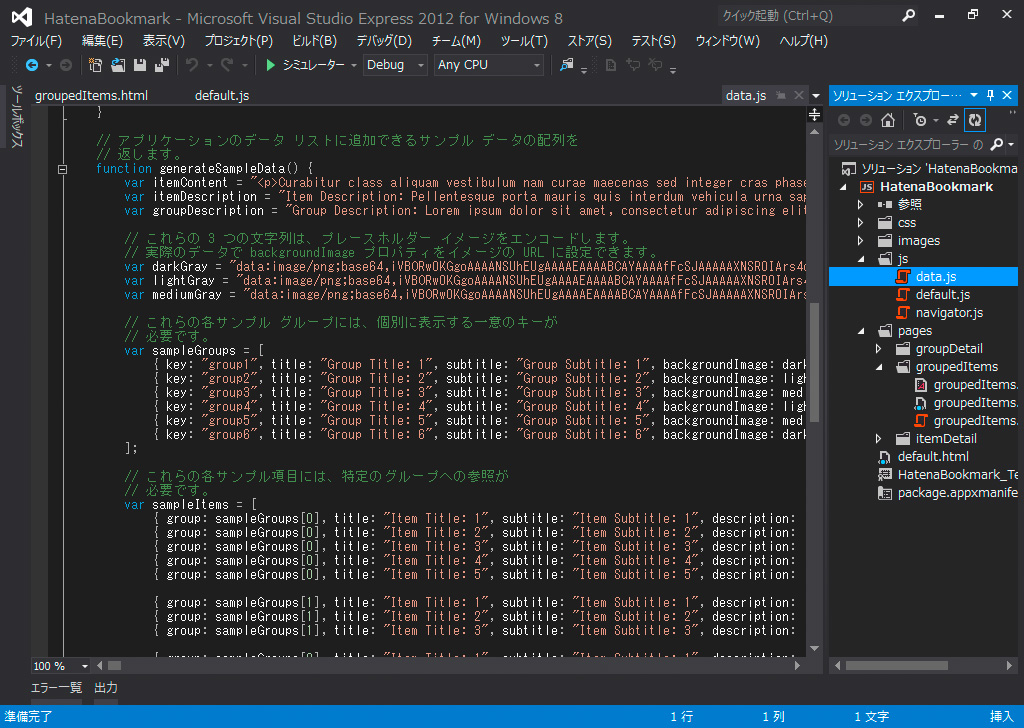1024x728 pixels.
Task: Click the Redo arrow icon
Action: tap(227, 65)
